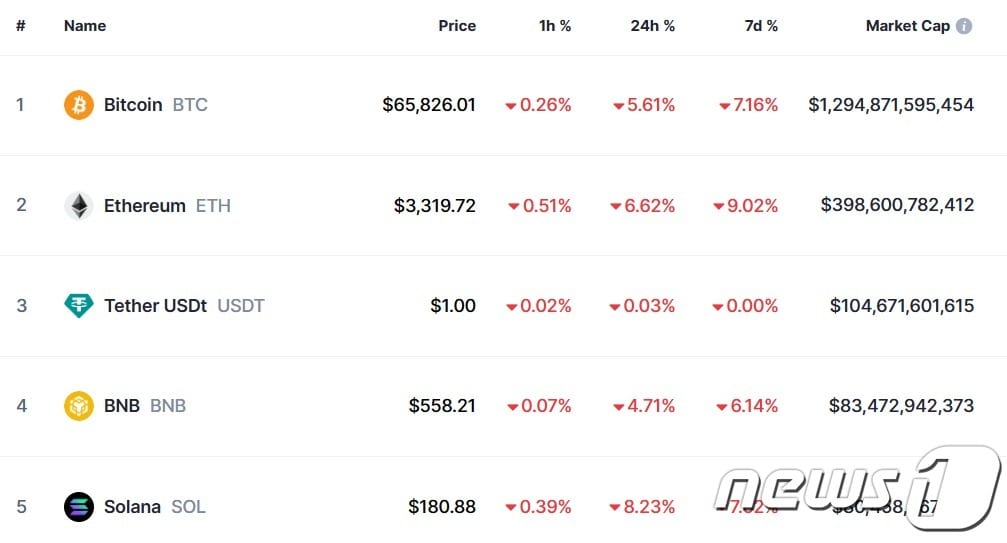The height and width of the screenshot is (543, 1007).
Task: Sort the table by Name column
Action: pos(85,26)
